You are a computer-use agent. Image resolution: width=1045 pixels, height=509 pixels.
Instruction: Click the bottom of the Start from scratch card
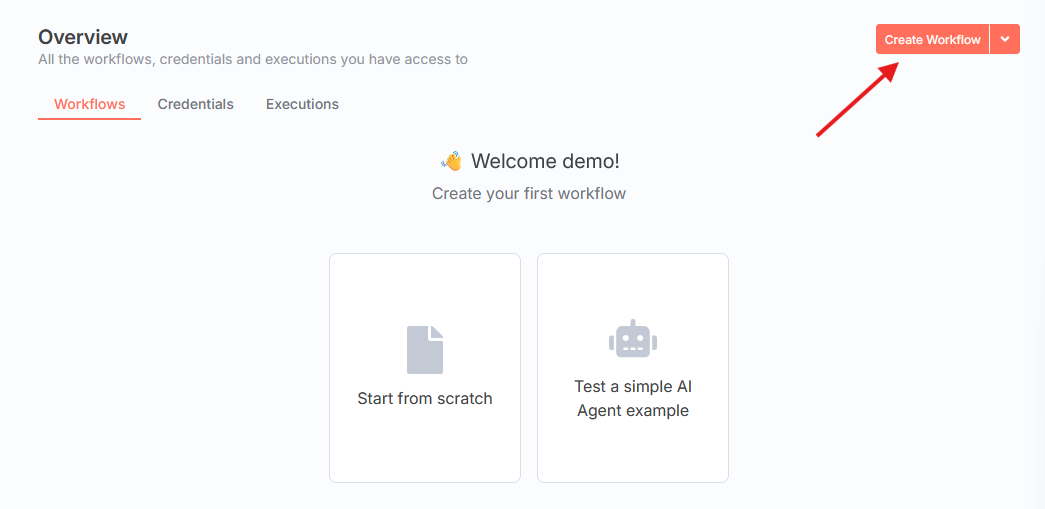pos(425,455)
